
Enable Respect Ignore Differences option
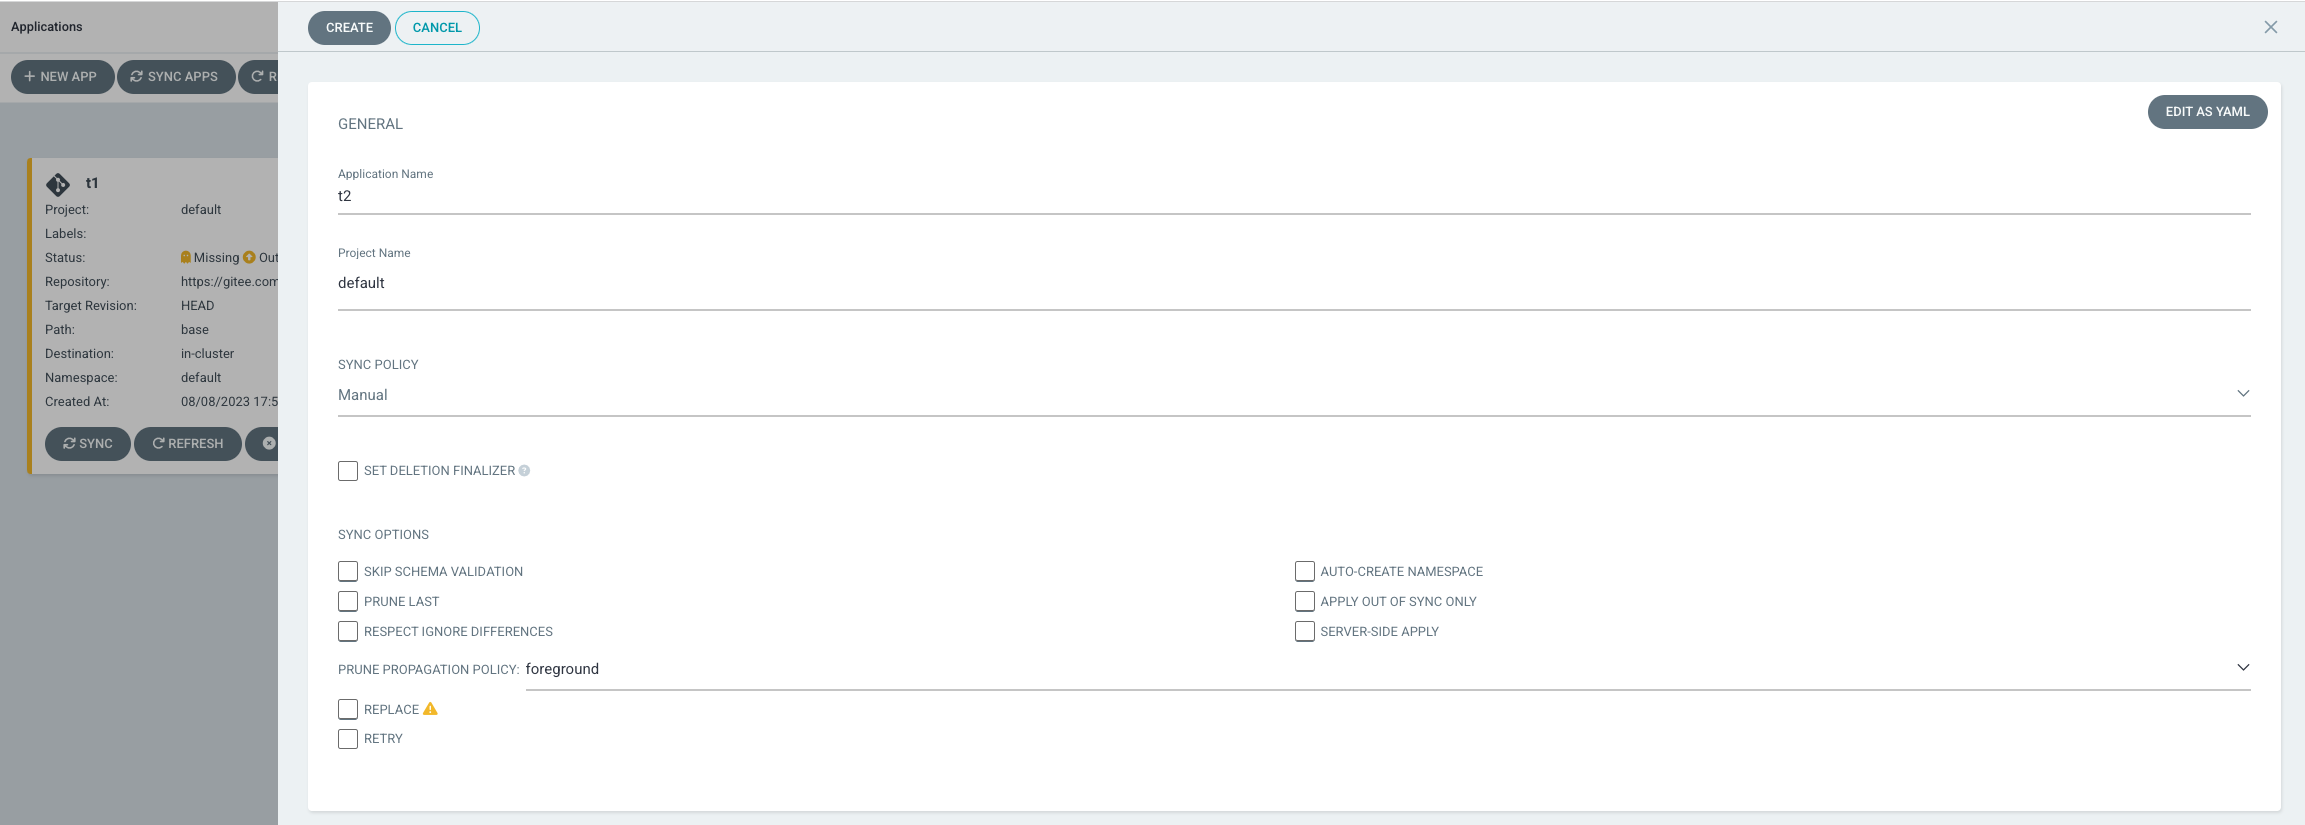pyautogui.click(x=348, y=631)
